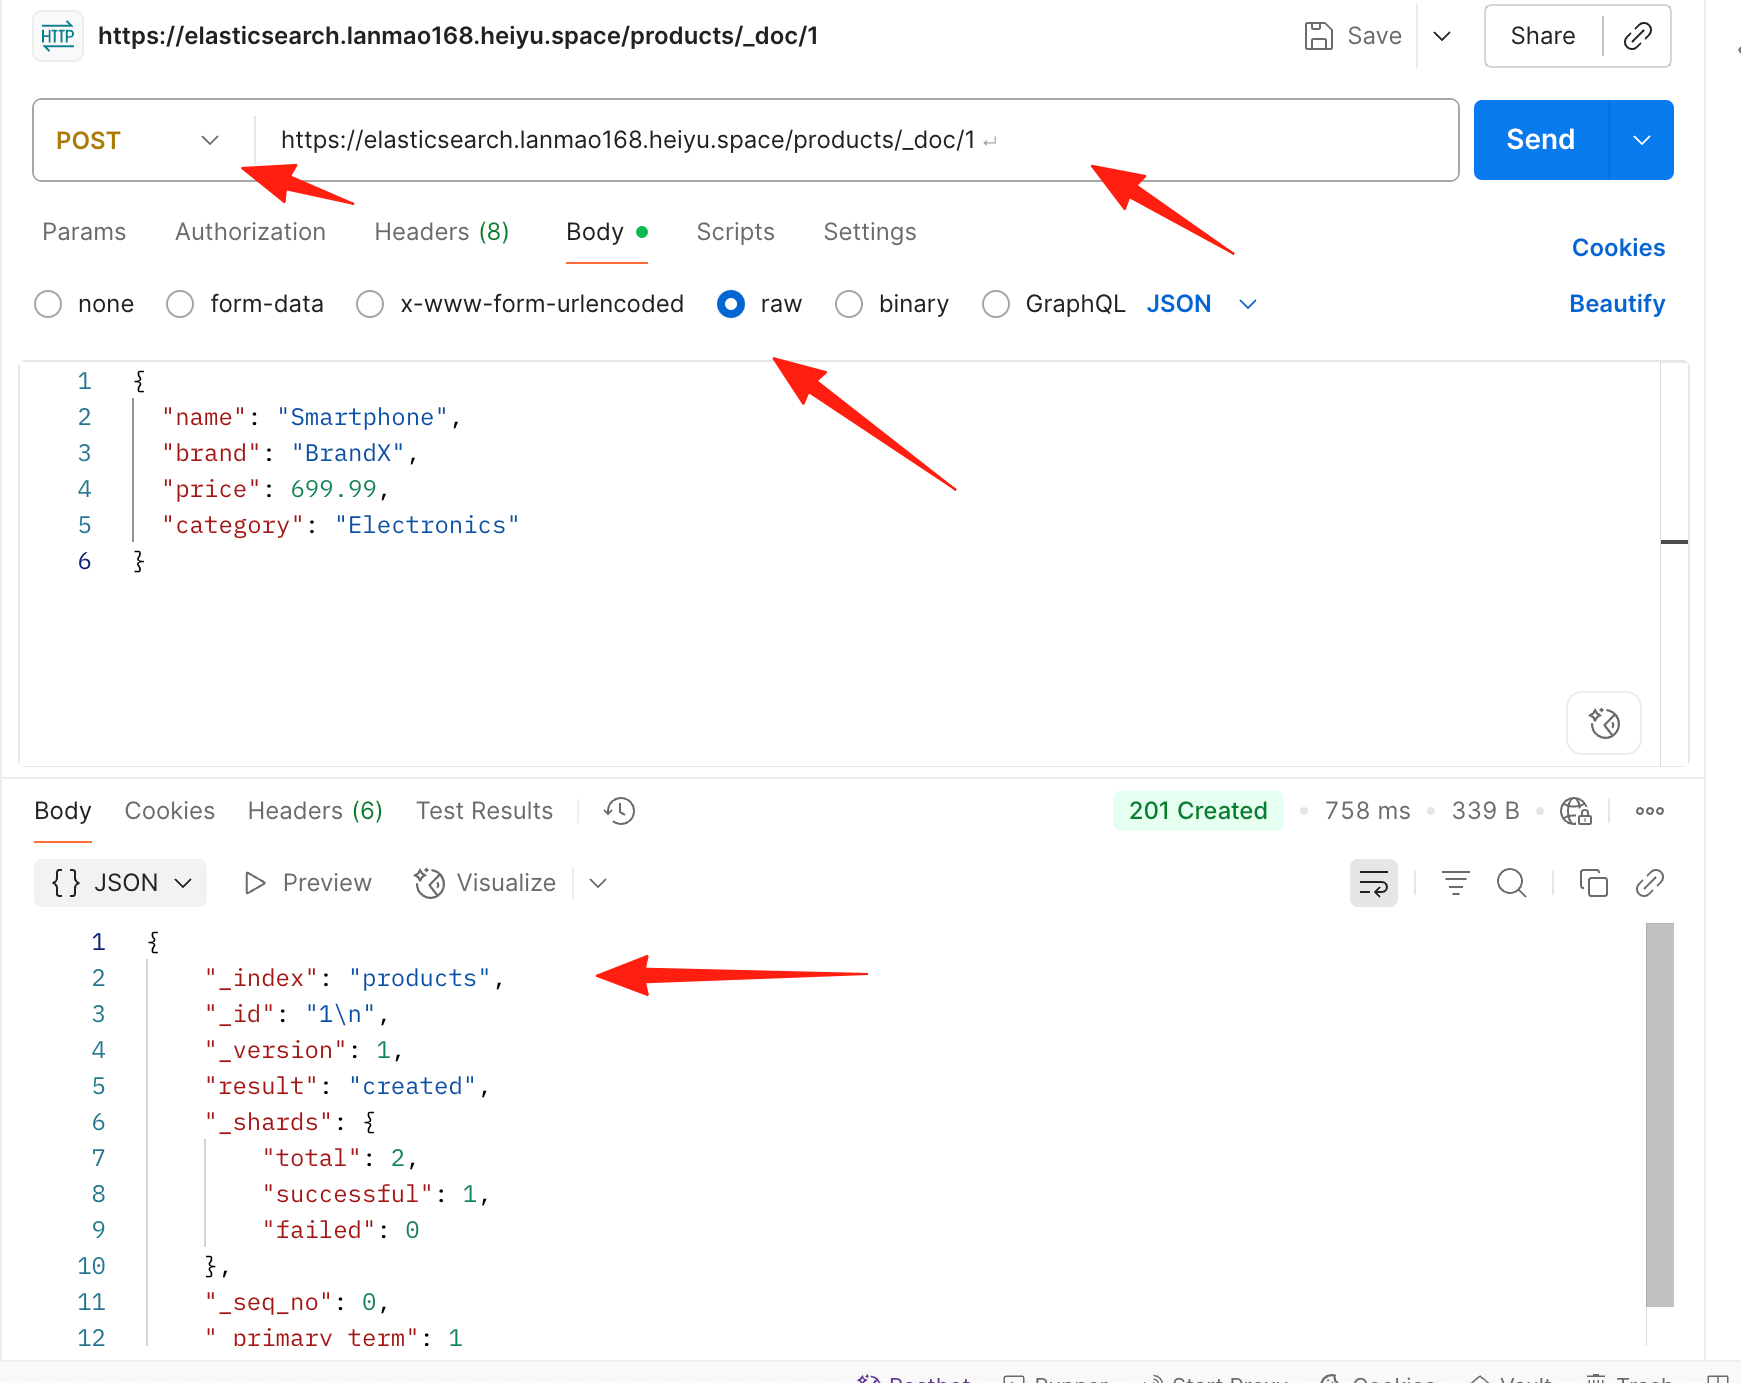1742x1384 pixels.
Task: Open response history clock icon
Action: pos(620,811)
